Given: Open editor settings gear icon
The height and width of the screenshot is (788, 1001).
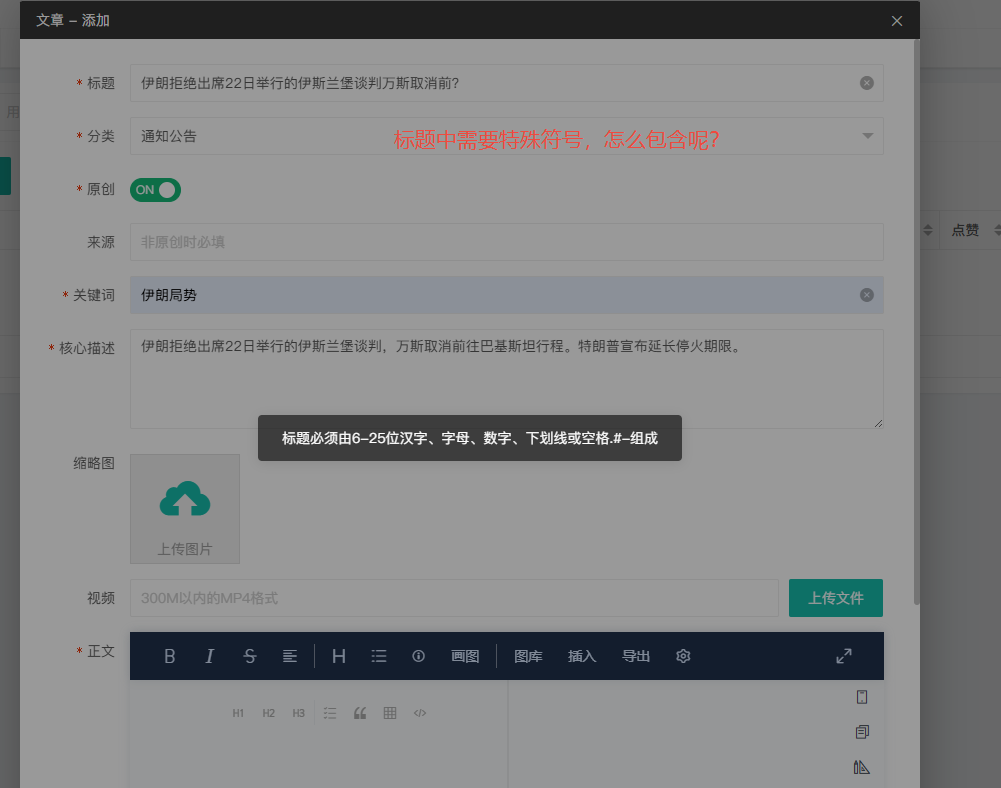Looking at the screenshot, I should (684, 656).
